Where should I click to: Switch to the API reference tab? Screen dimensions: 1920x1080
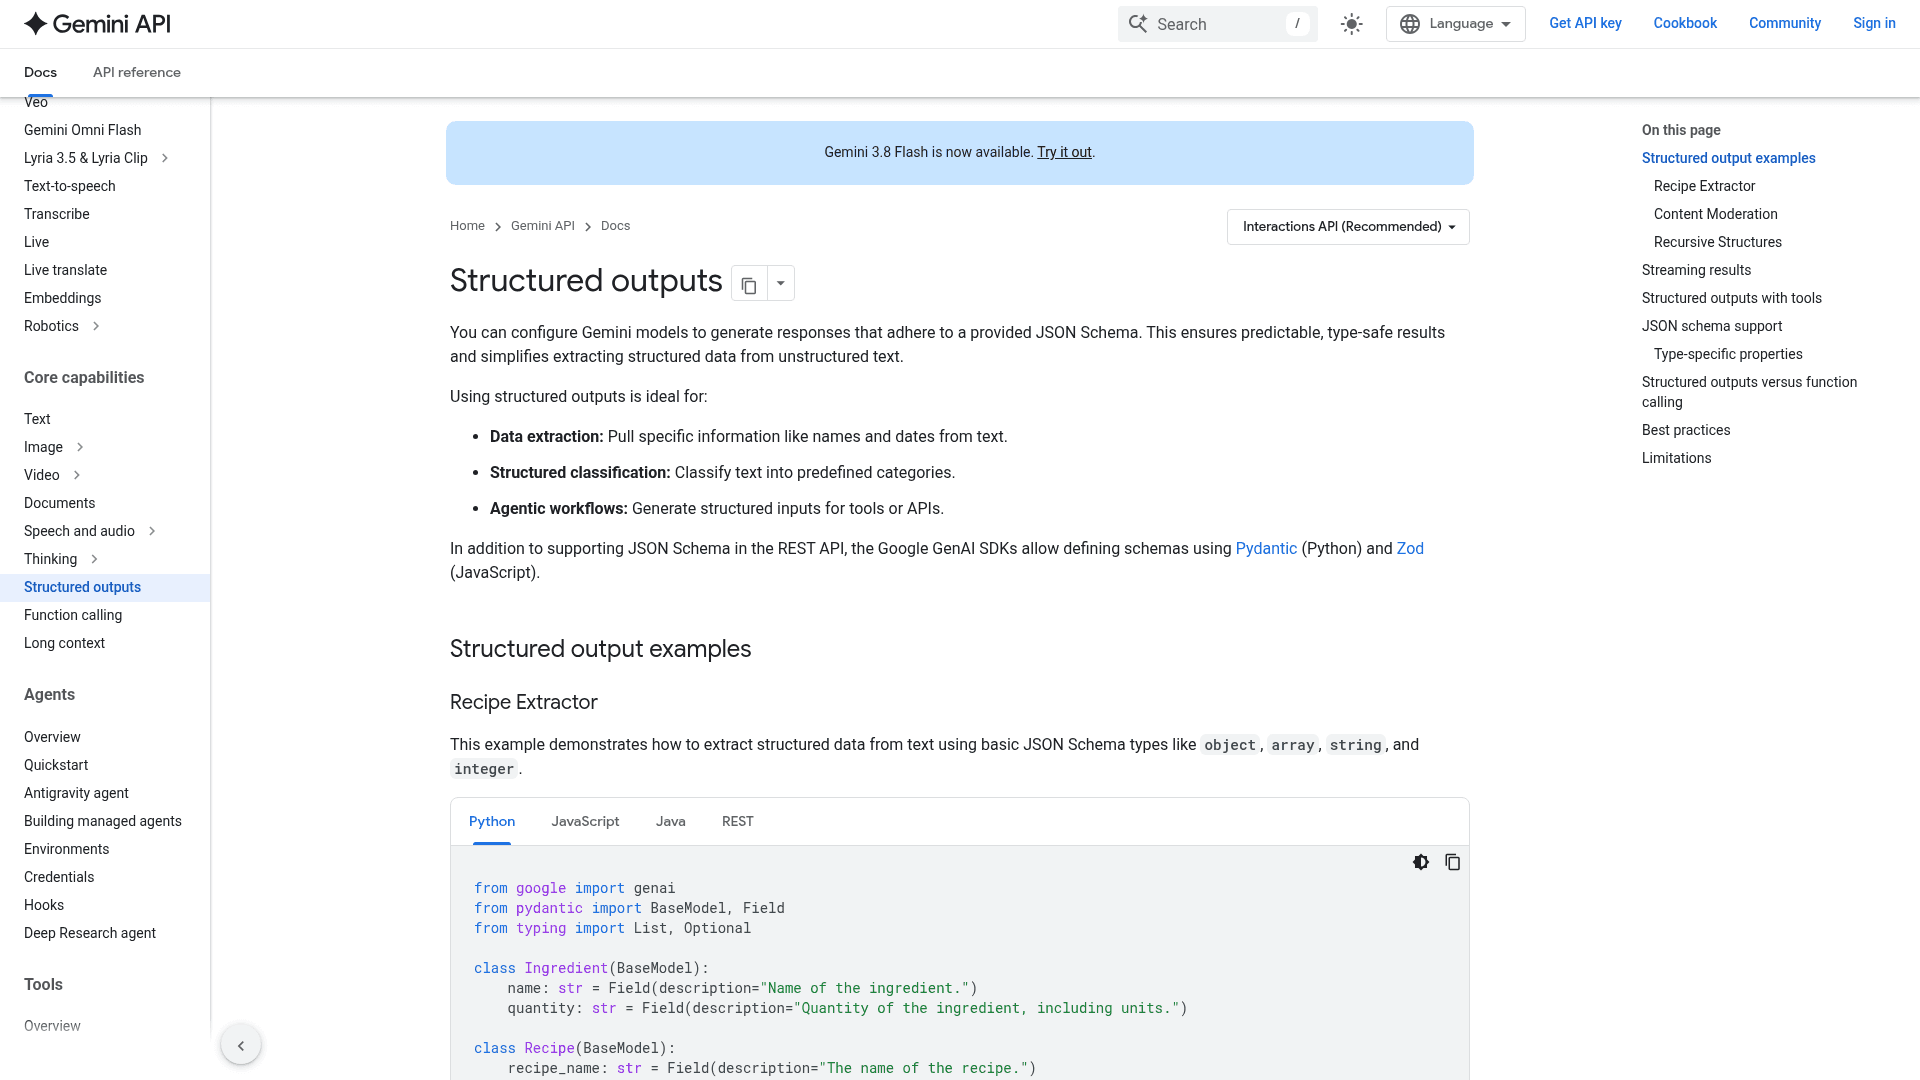point(137,73)
